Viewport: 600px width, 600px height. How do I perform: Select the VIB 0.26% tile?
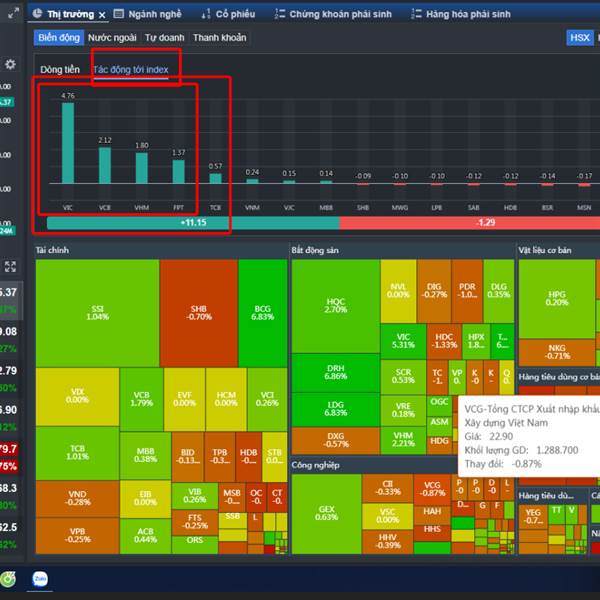(195, 496)
